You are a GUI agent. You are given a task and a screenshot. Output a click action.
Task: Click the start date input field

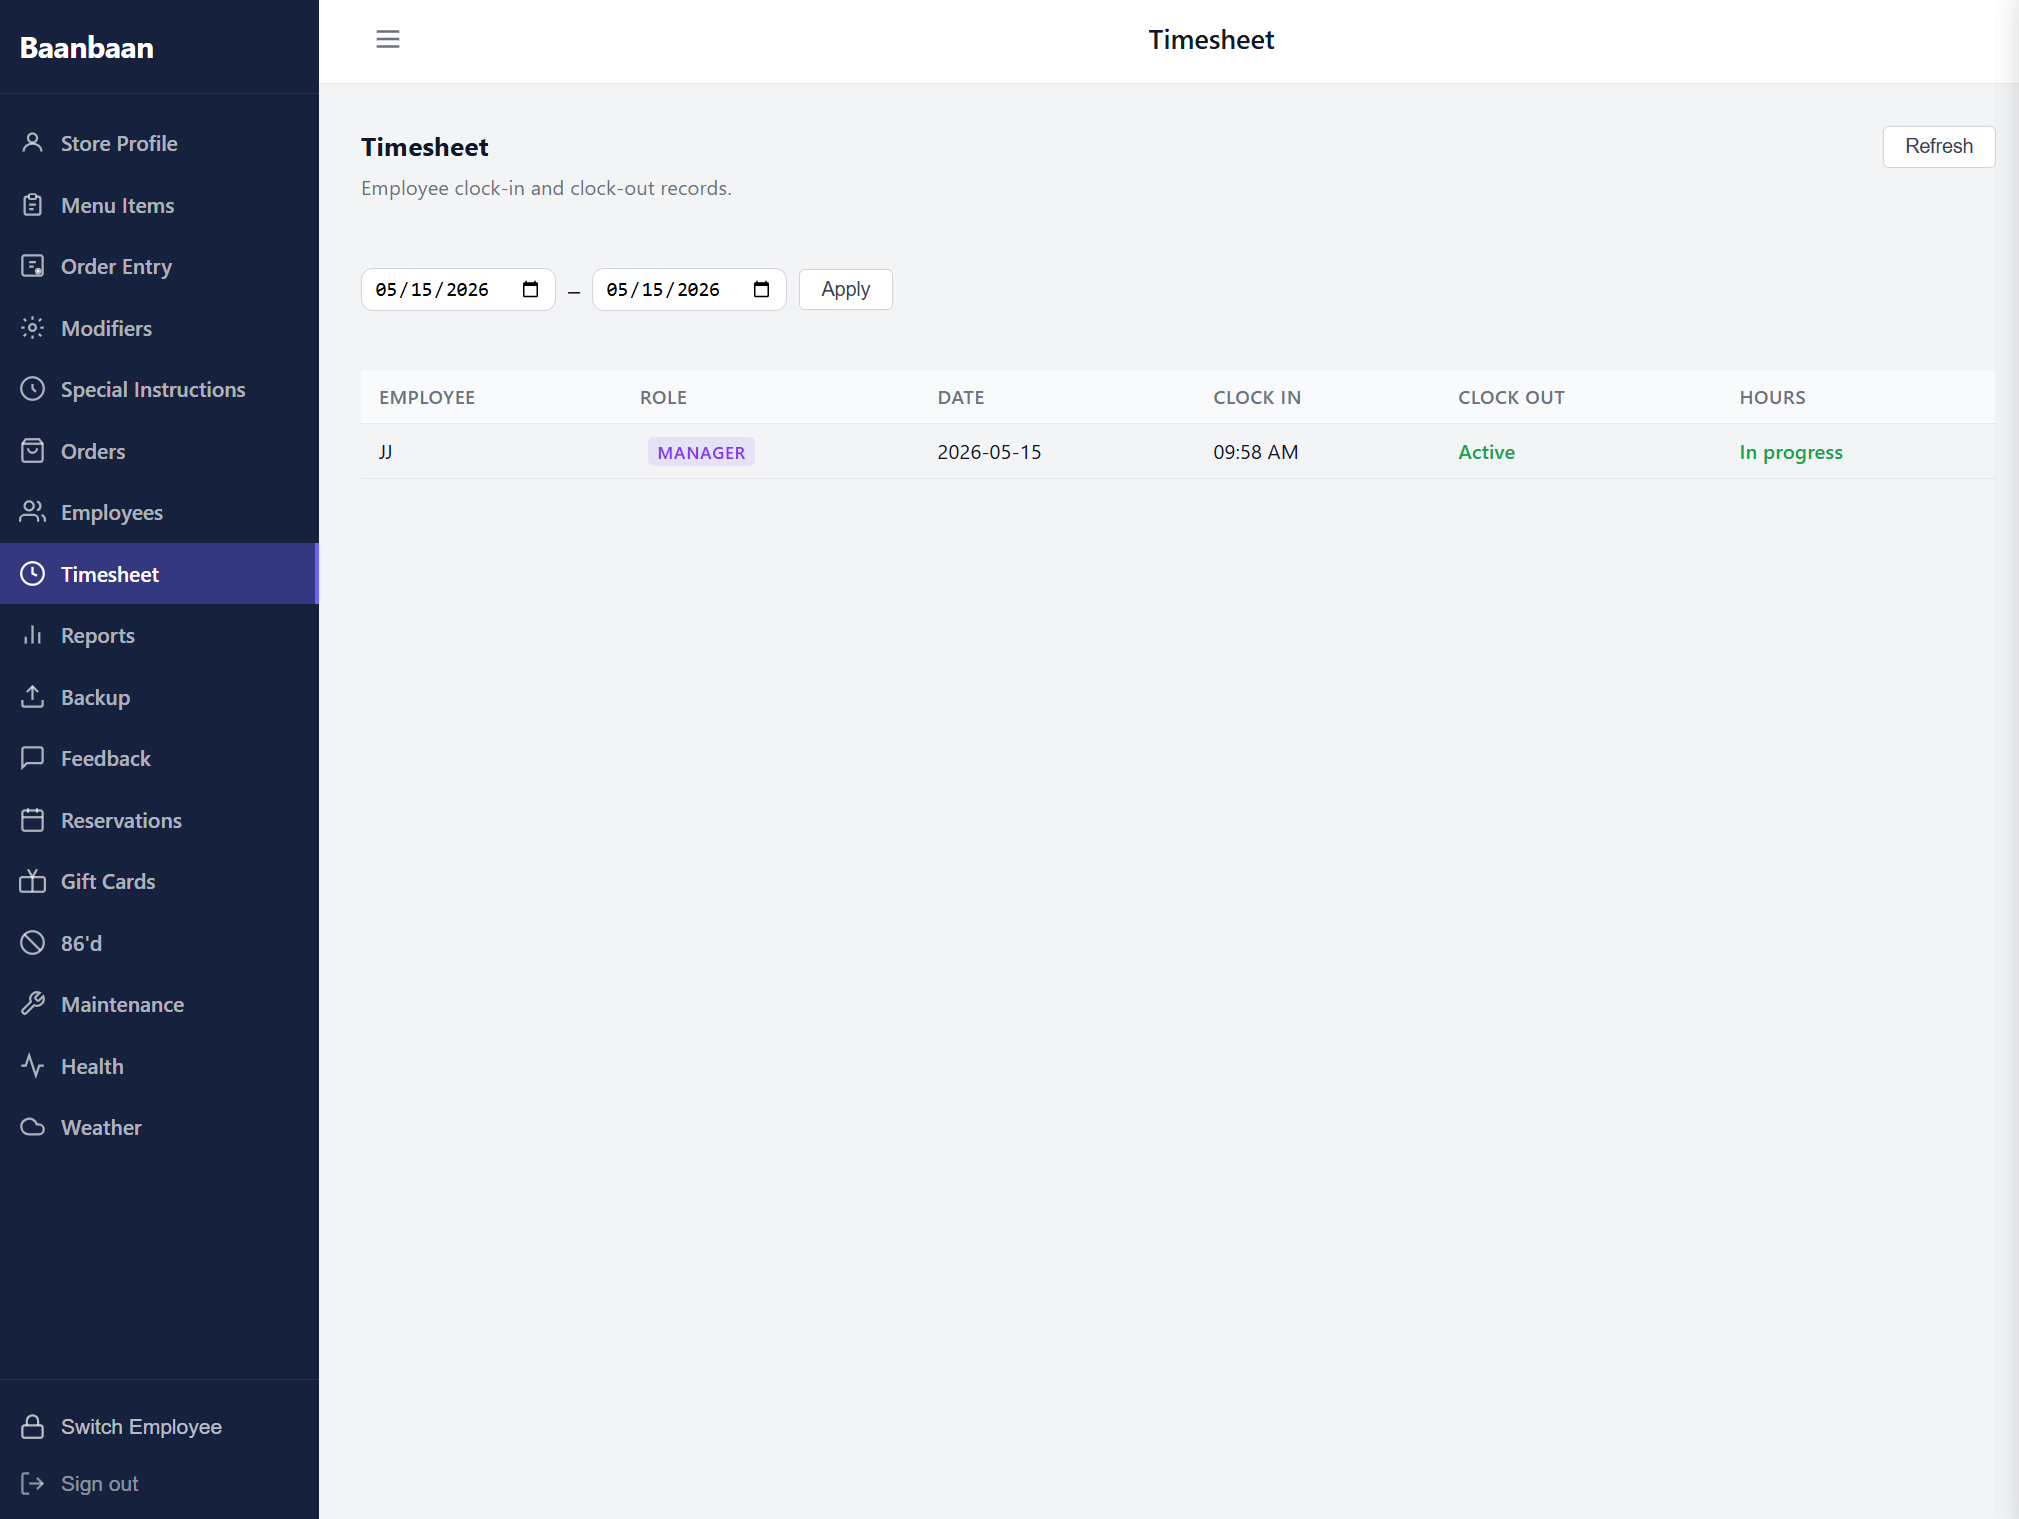458,289
